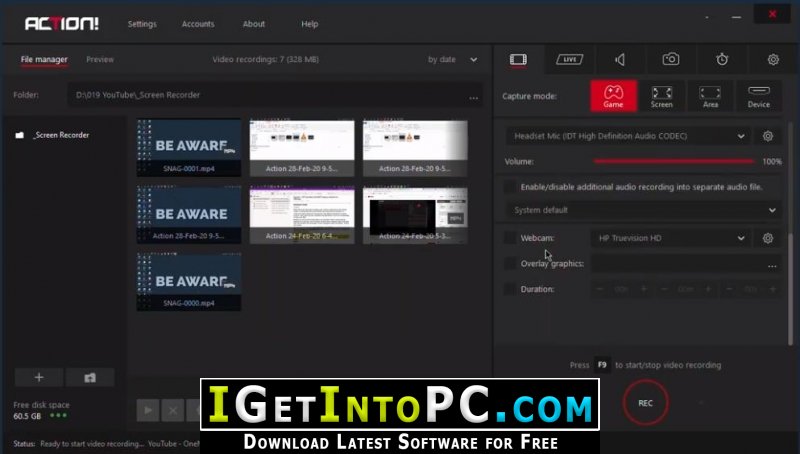Browse folder path with ellipsis button
Screen dimensions: 800x454
(473, 97)
